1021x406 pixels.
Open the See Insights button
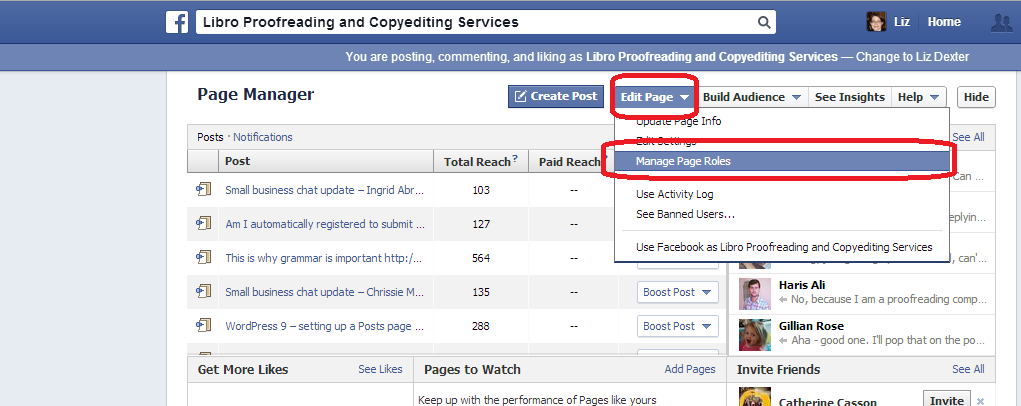click(849, 97)
